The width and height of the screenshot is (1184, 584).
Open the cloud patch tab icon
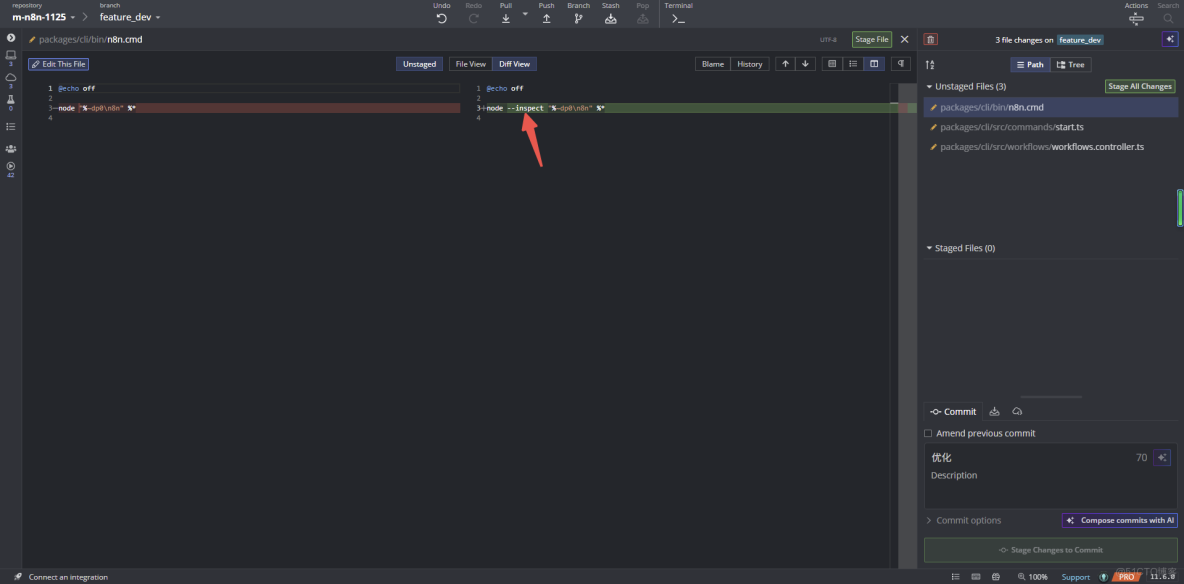tap(1017, 412)
